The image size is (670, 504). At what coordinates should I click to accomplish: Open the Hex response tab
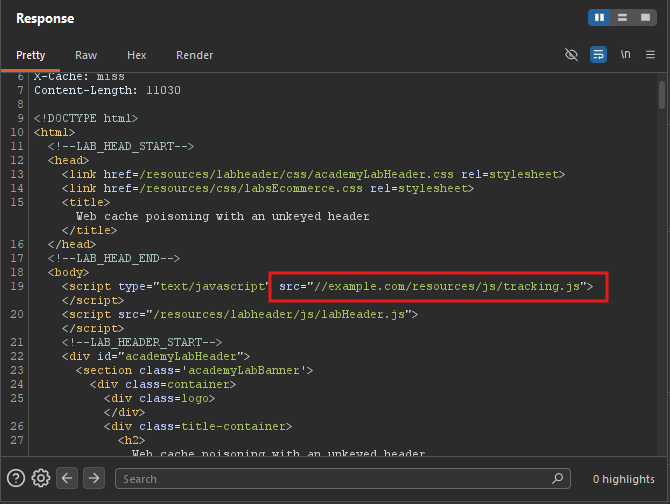[136, 55]
